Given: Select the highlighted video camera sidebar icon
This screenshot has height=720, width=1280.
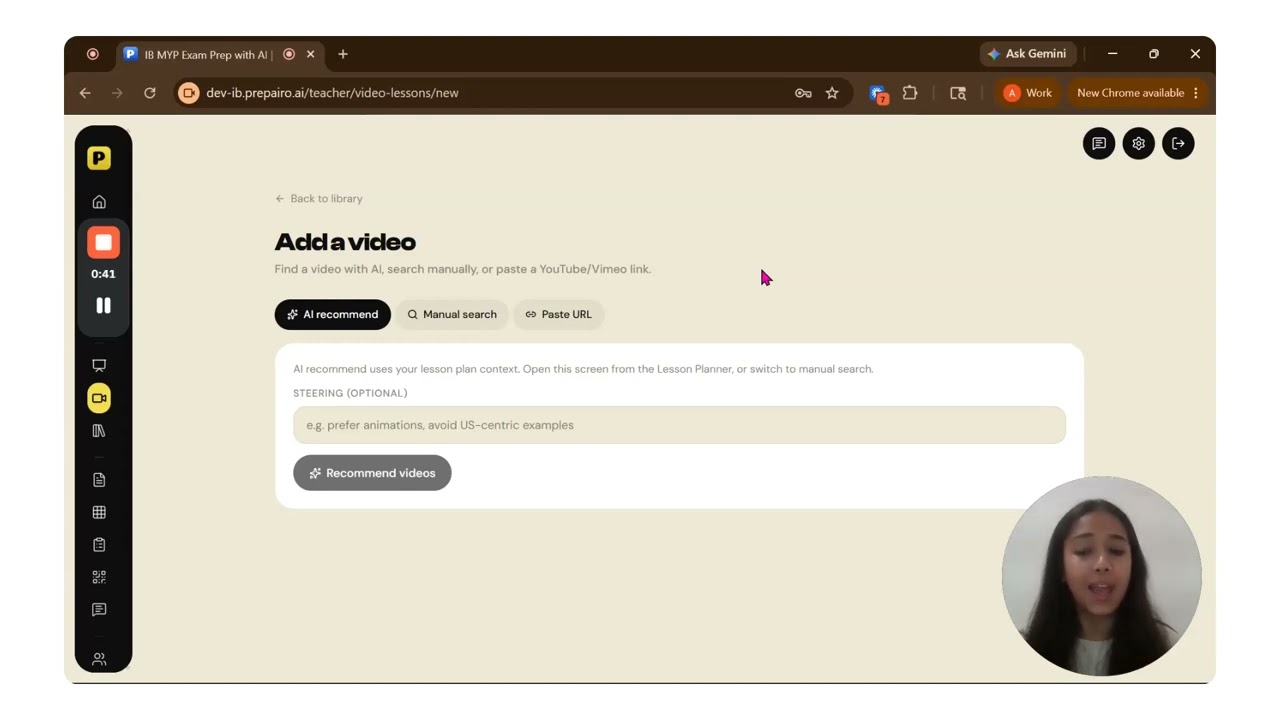Looking at the screenshot, I should click(99, 398).
